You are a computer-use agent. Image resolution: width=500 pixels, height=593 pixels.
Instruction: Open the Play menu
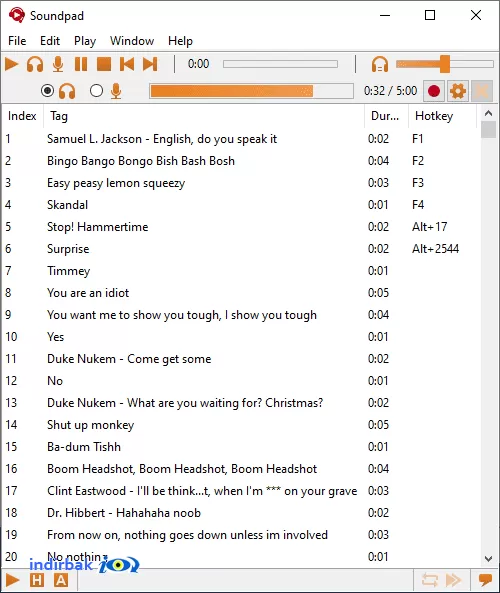(85, 41)
